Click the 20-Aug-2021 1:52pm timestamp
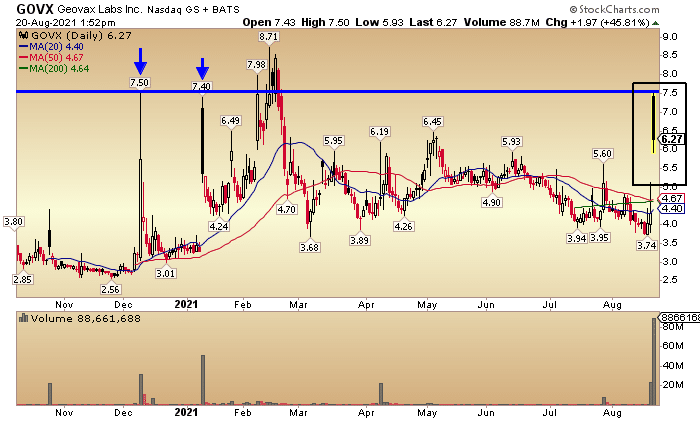The image size is (700, 421). pyautogui.click(x=66, y=22)
